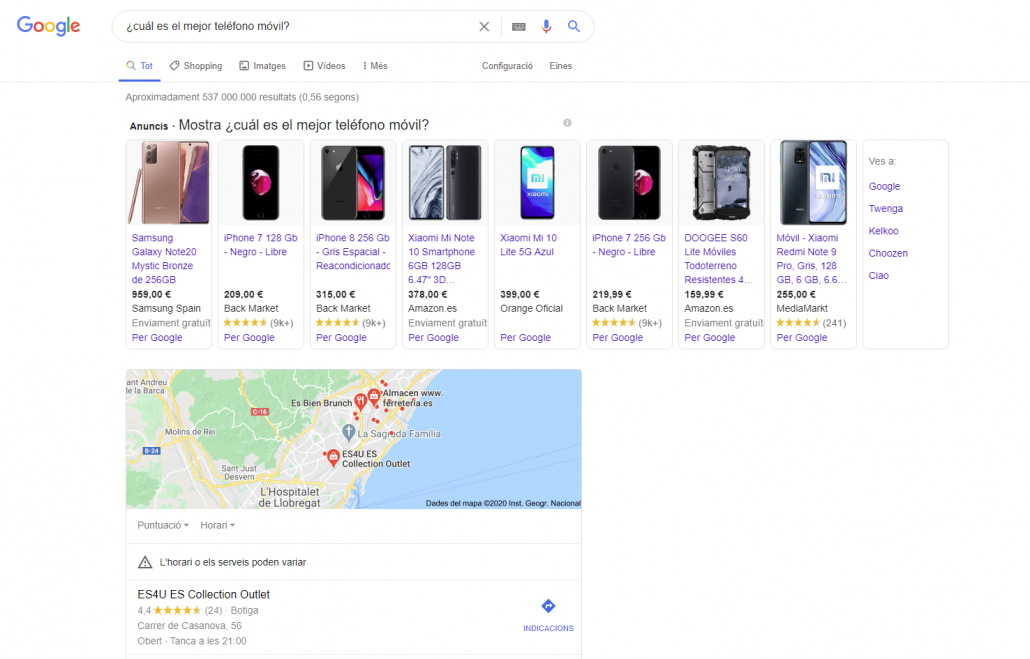Open the Configuració settings link
The height and width of the screenshot is (659, 1030).
point(507,66)
